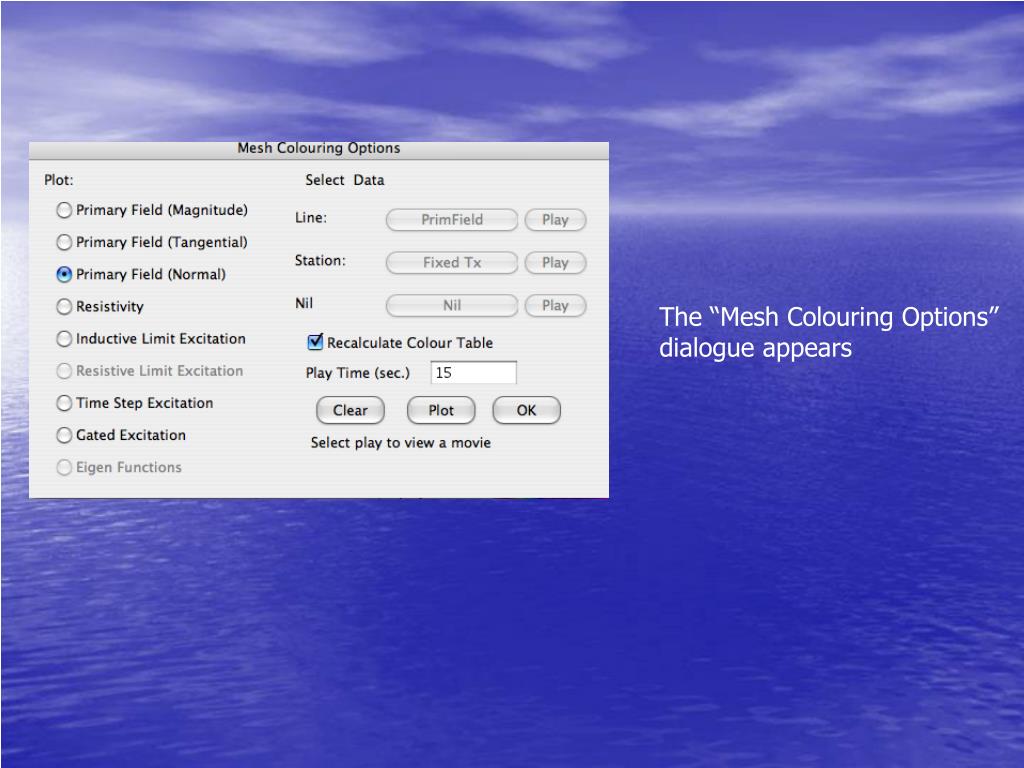This screenshot has height=768, width=1024.
Task: Pick the Resistivity plot option
Action: tap(64, 307)
